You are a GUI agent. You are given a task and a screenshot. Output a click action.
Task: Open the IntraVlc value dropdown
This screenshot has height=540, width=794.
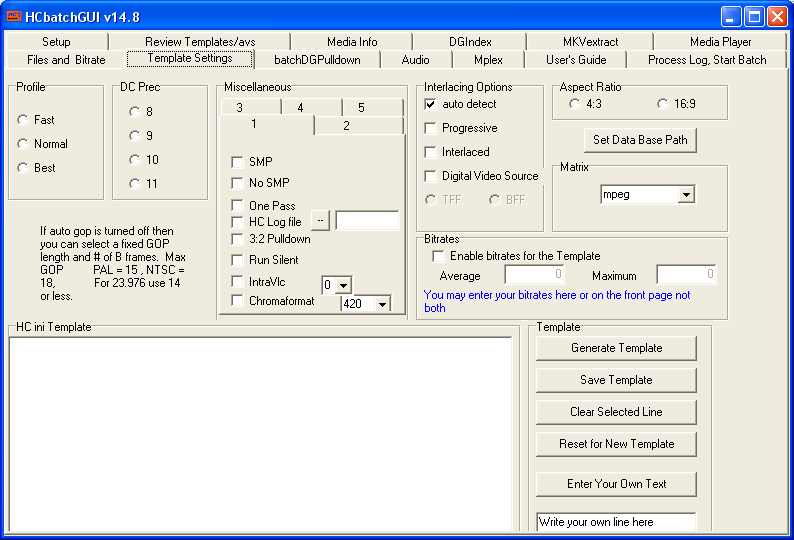(x=343, y=285)
